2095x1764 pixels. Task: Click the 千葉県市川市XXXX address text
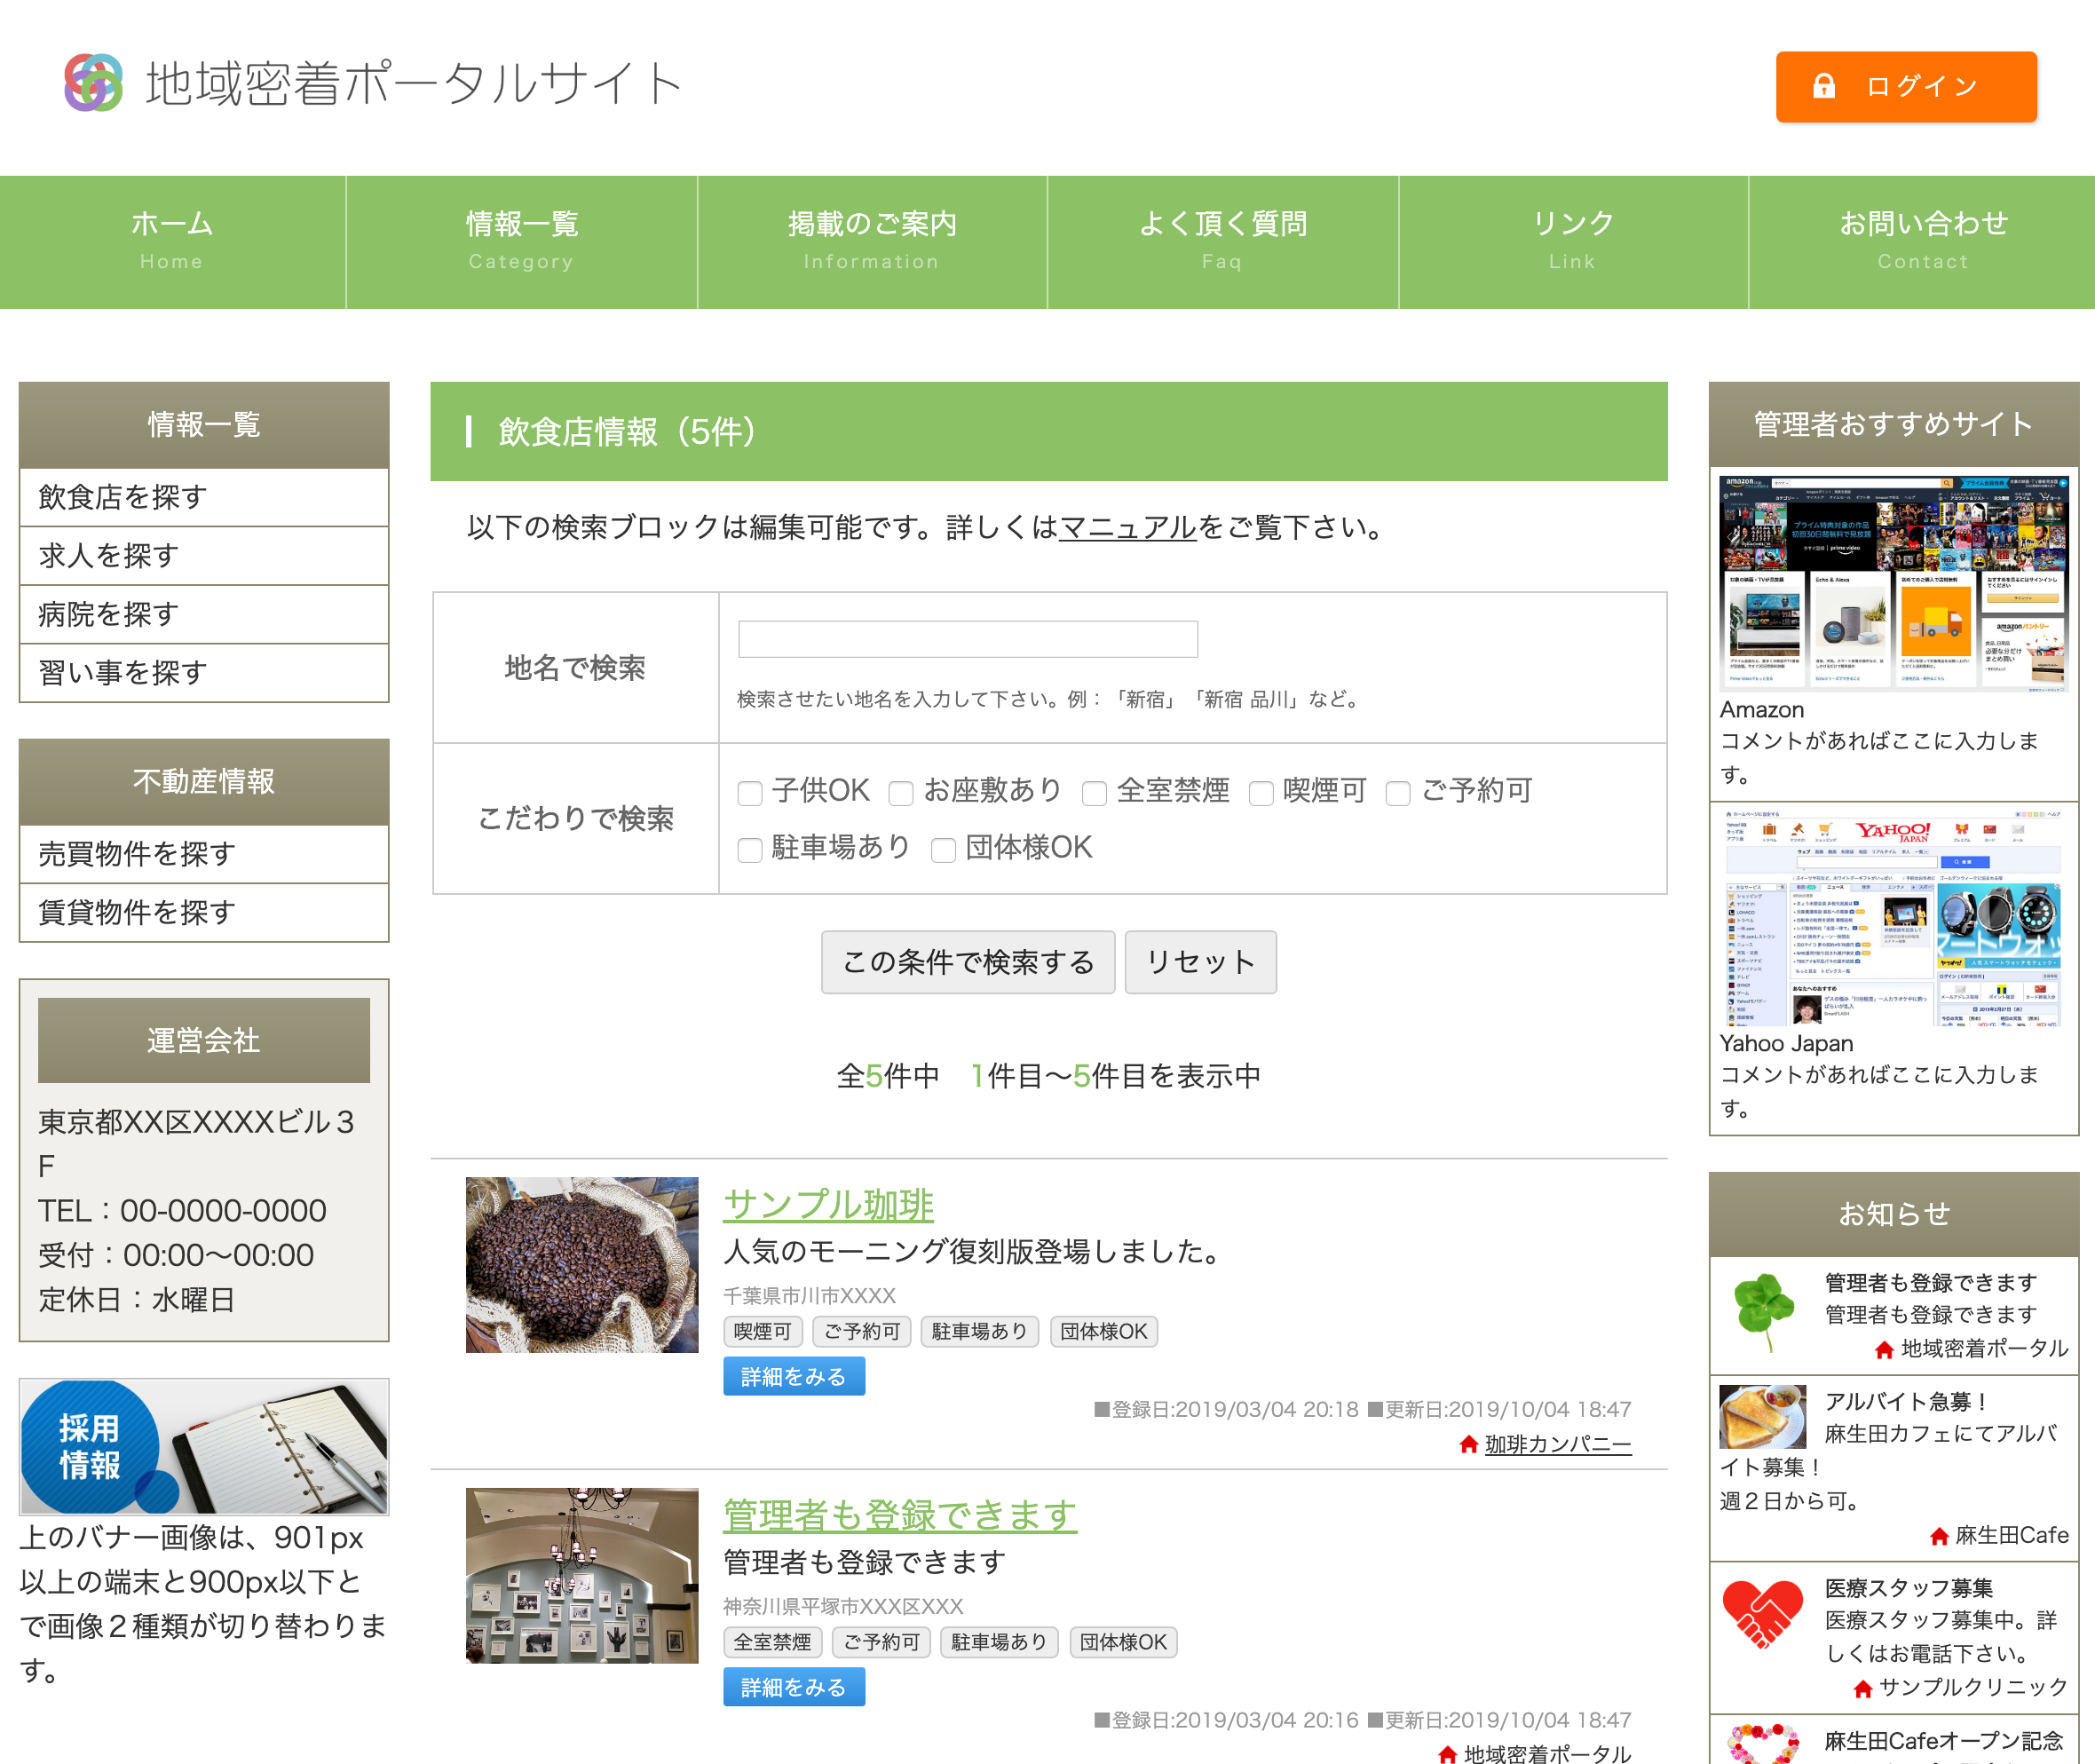[809, 1296]
